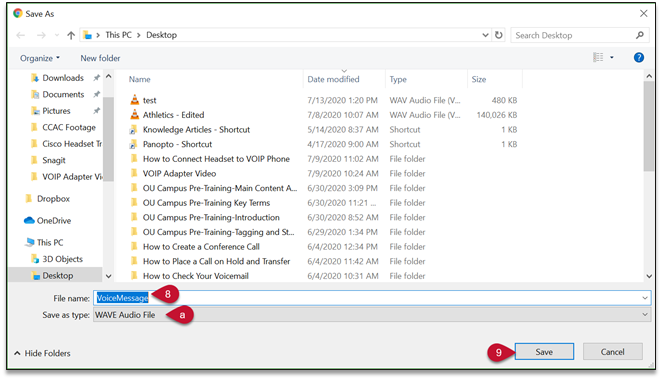
Task: Click the Cancel button
Action: pos(613,352)
